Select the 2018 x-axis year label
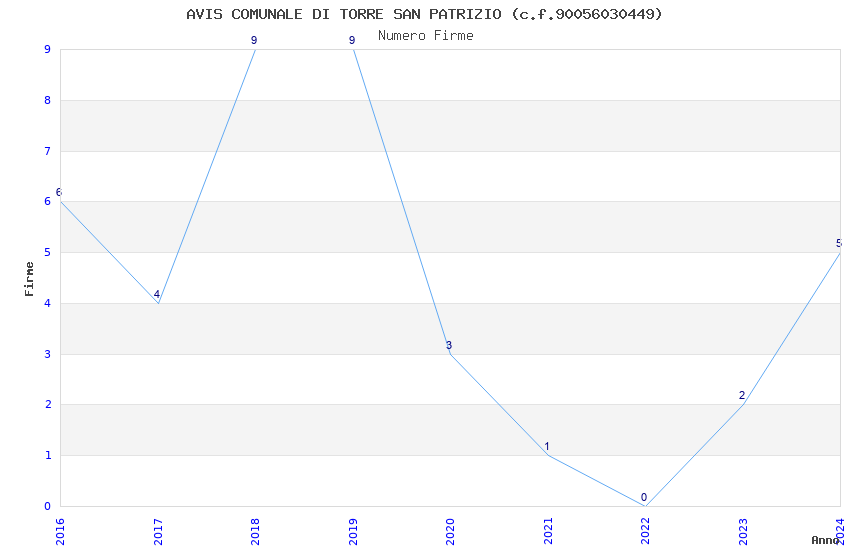The image size is (850, 550). click(255, 532)
